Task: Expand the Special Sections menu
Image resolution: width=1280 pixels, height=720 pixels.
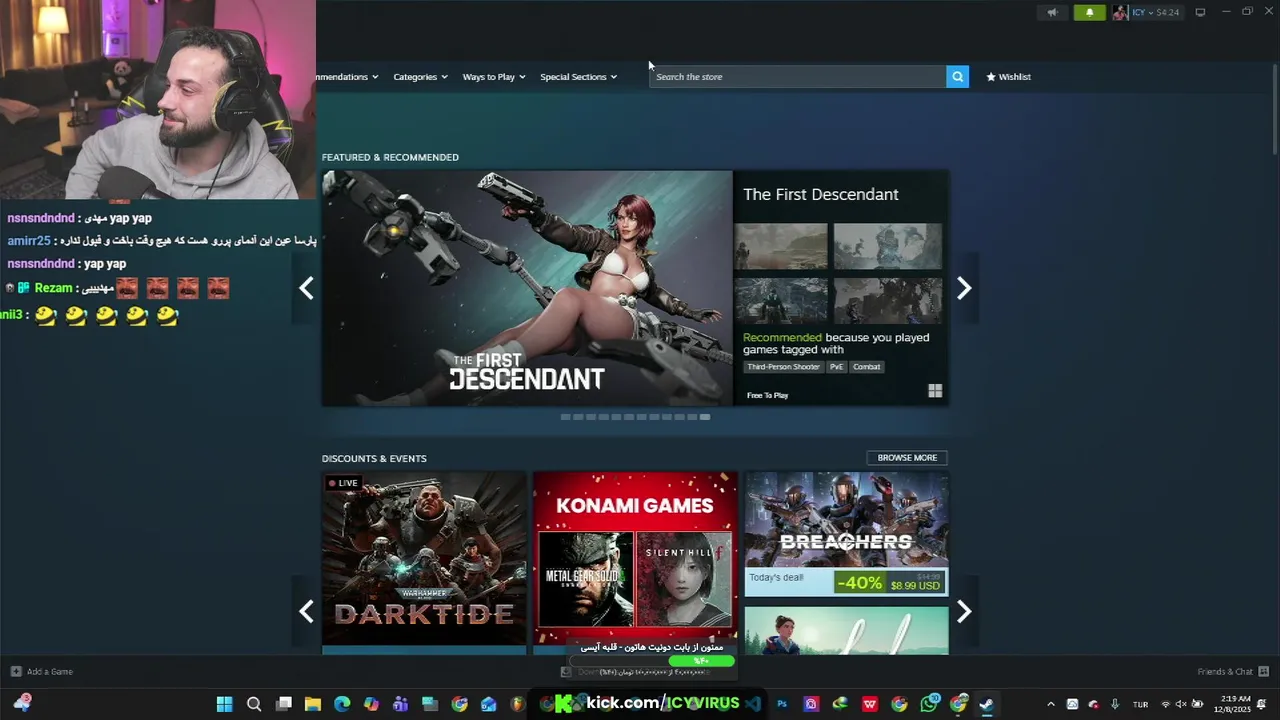Action: tap(578, 77)
